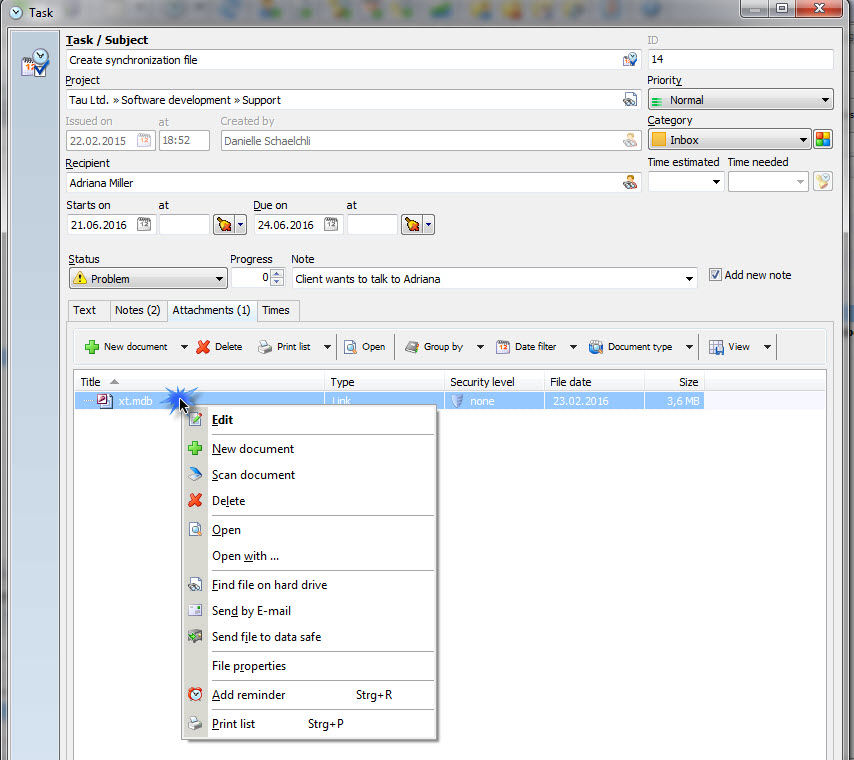
Task: Click the red Delete icon in toolbar
Action: (x=203, y=347)
